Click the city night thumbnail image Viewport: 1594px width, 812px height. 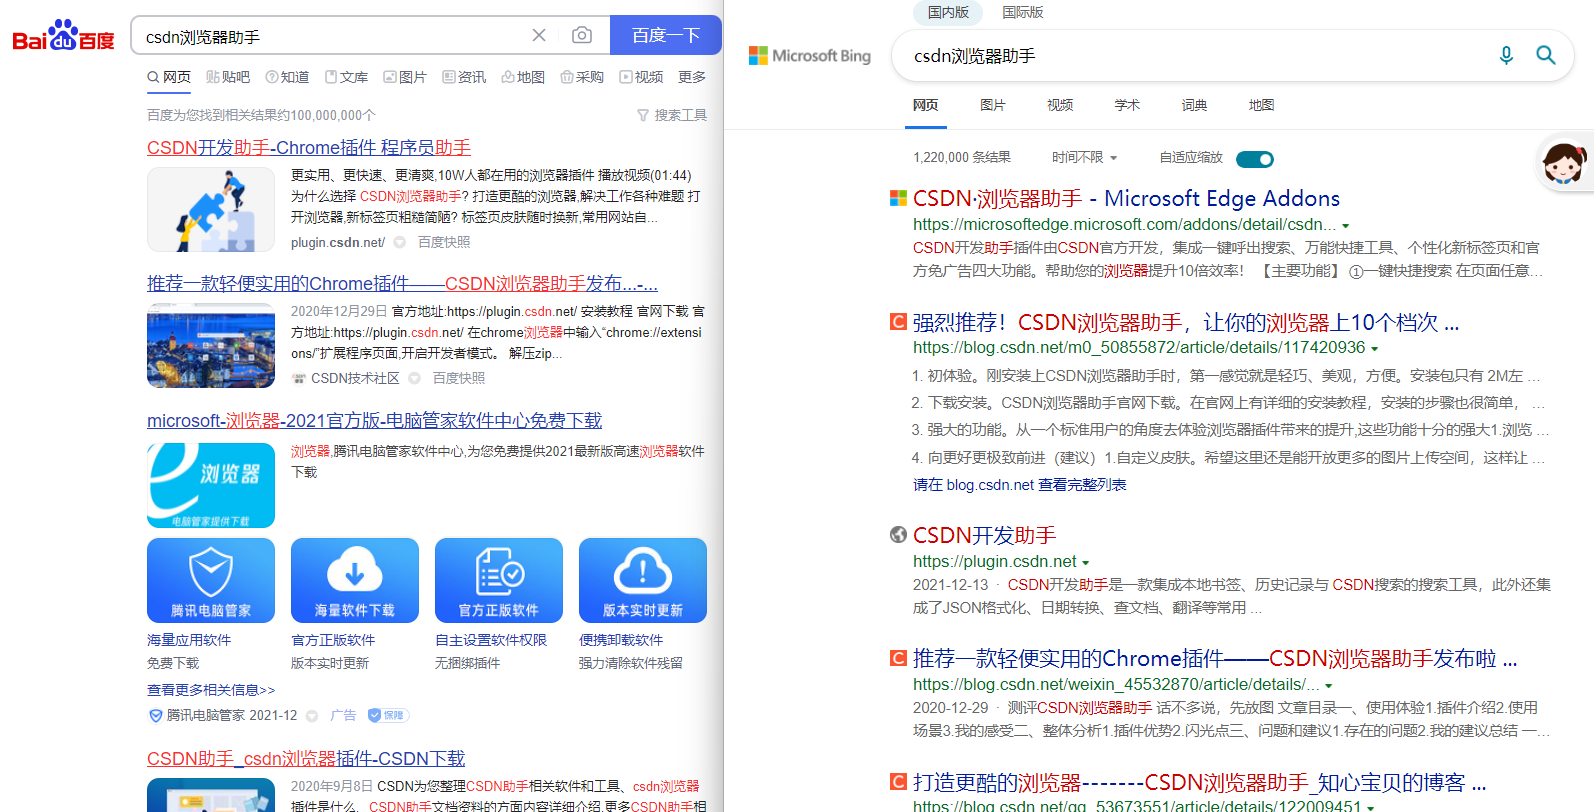(211, 345)
